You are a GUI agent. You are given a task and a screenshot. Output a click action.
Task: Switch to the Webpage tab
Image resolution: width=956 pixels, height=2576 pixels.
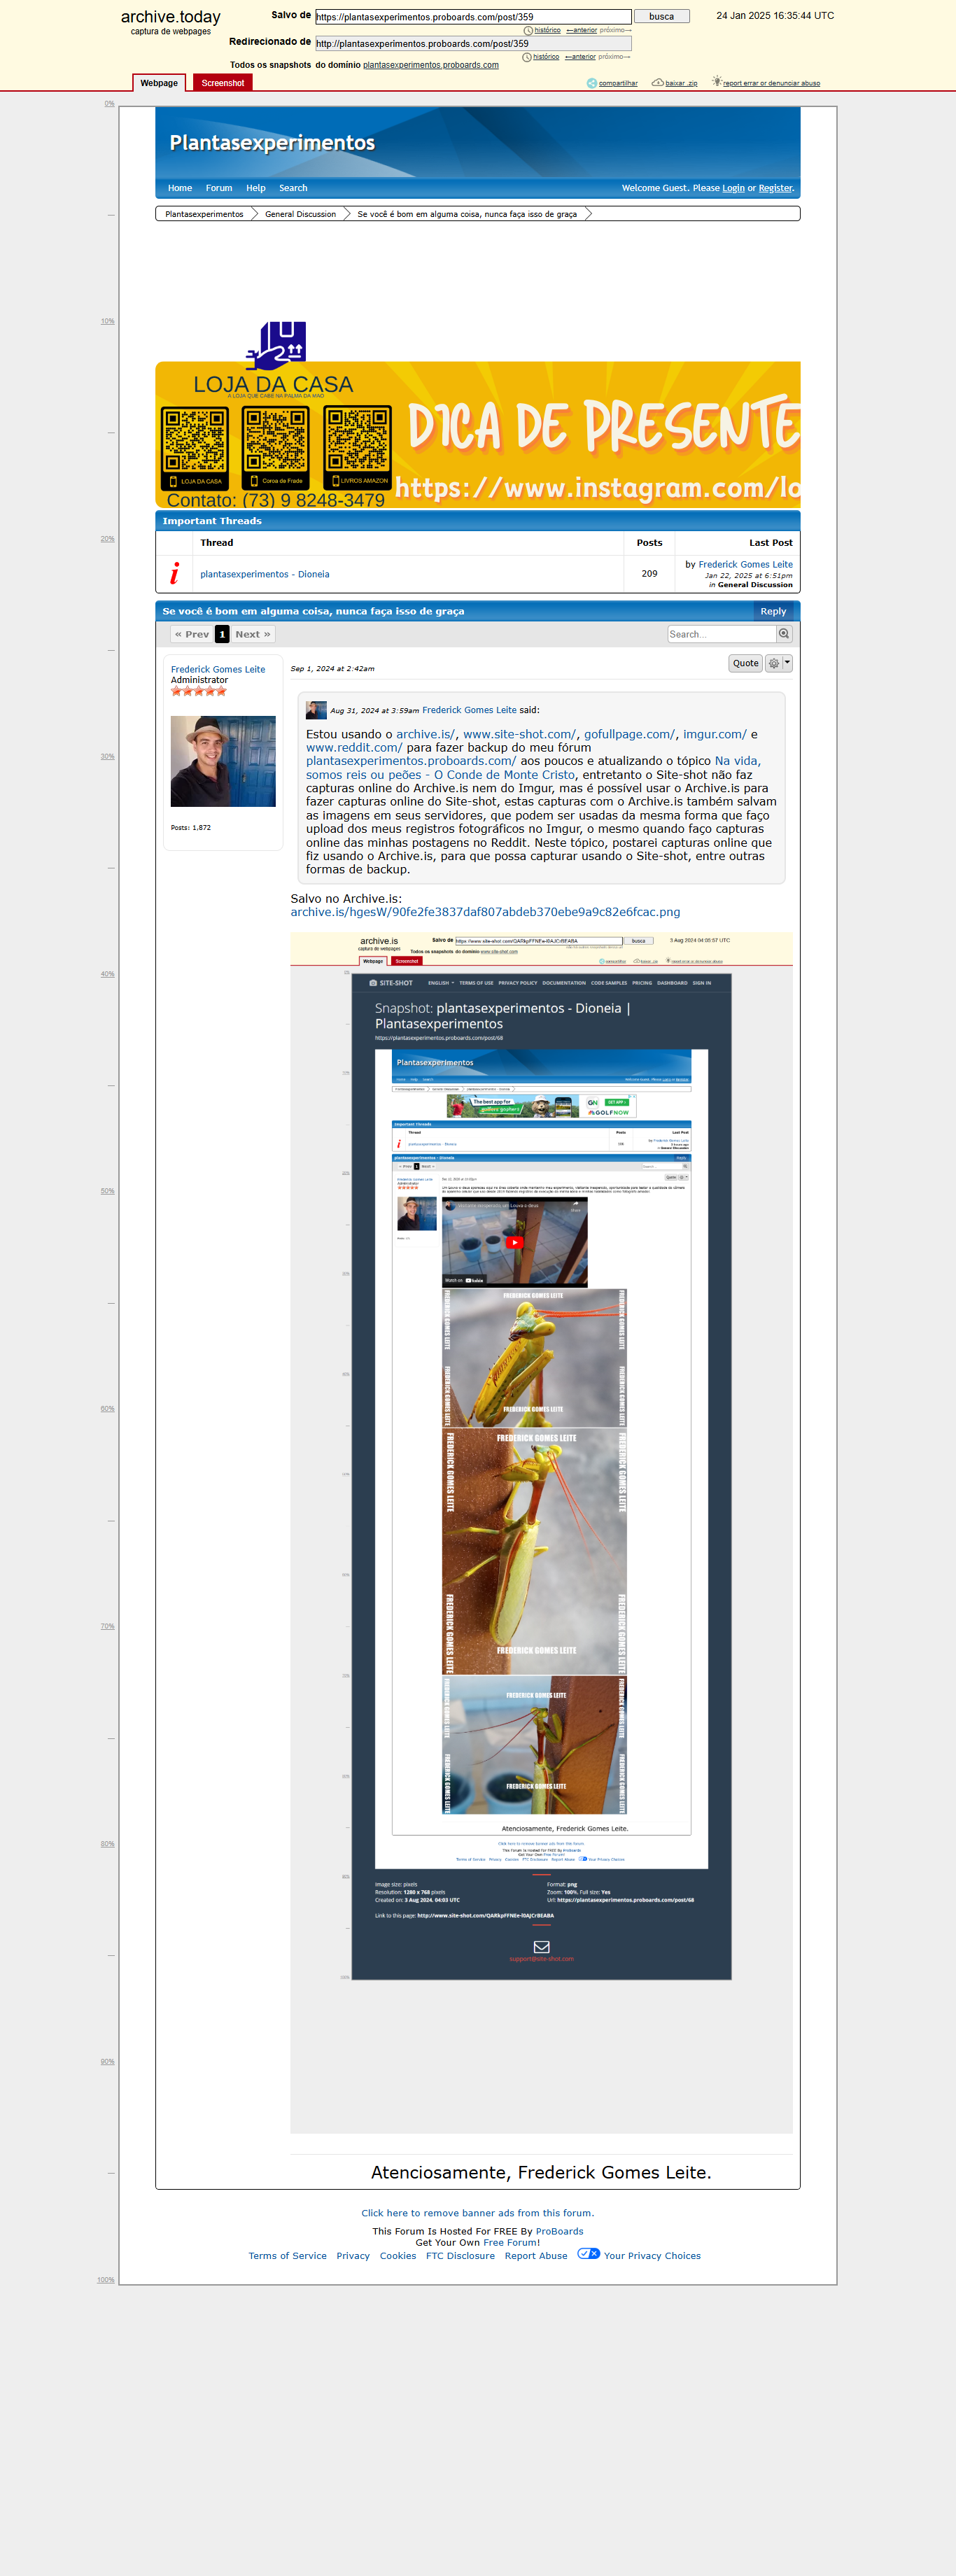[x=159, y=83]
